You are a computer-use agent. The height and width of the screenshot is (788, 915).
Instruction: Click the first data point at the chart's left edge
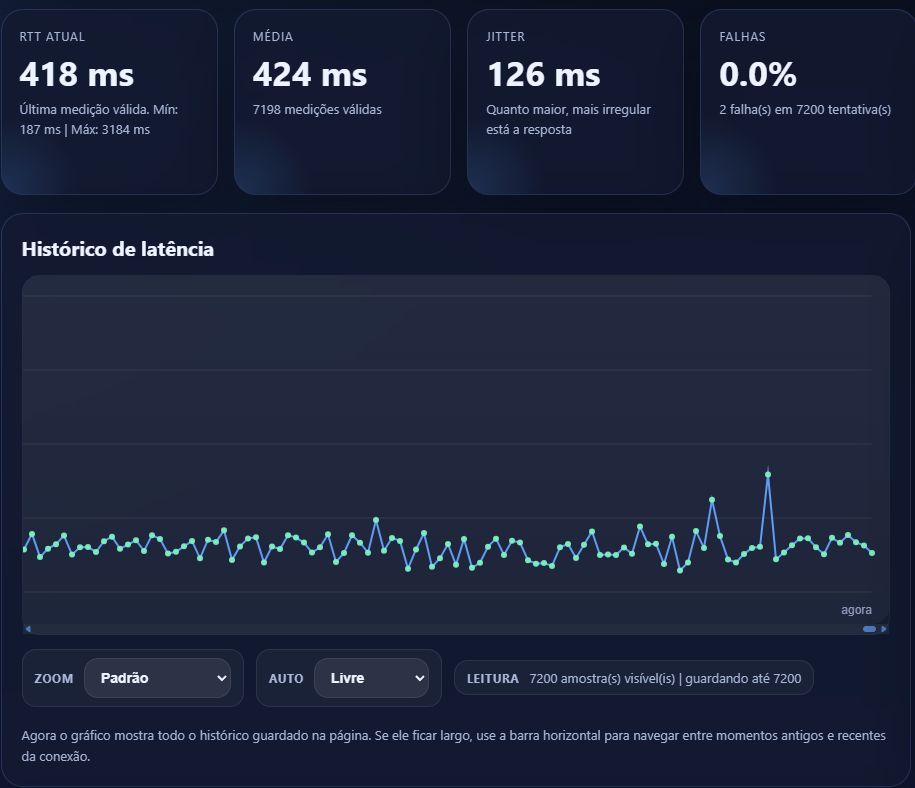[x=24, y=549]
